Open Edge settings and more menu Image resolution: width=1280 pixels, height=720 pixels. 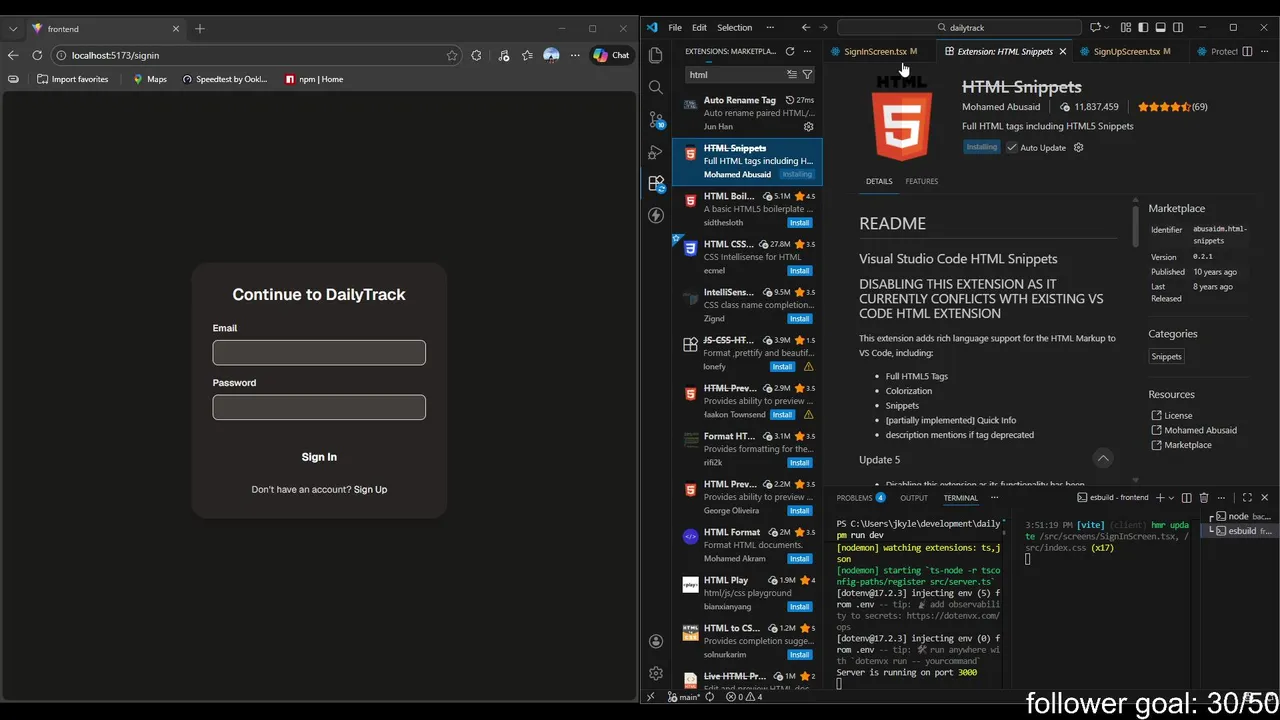575,55
